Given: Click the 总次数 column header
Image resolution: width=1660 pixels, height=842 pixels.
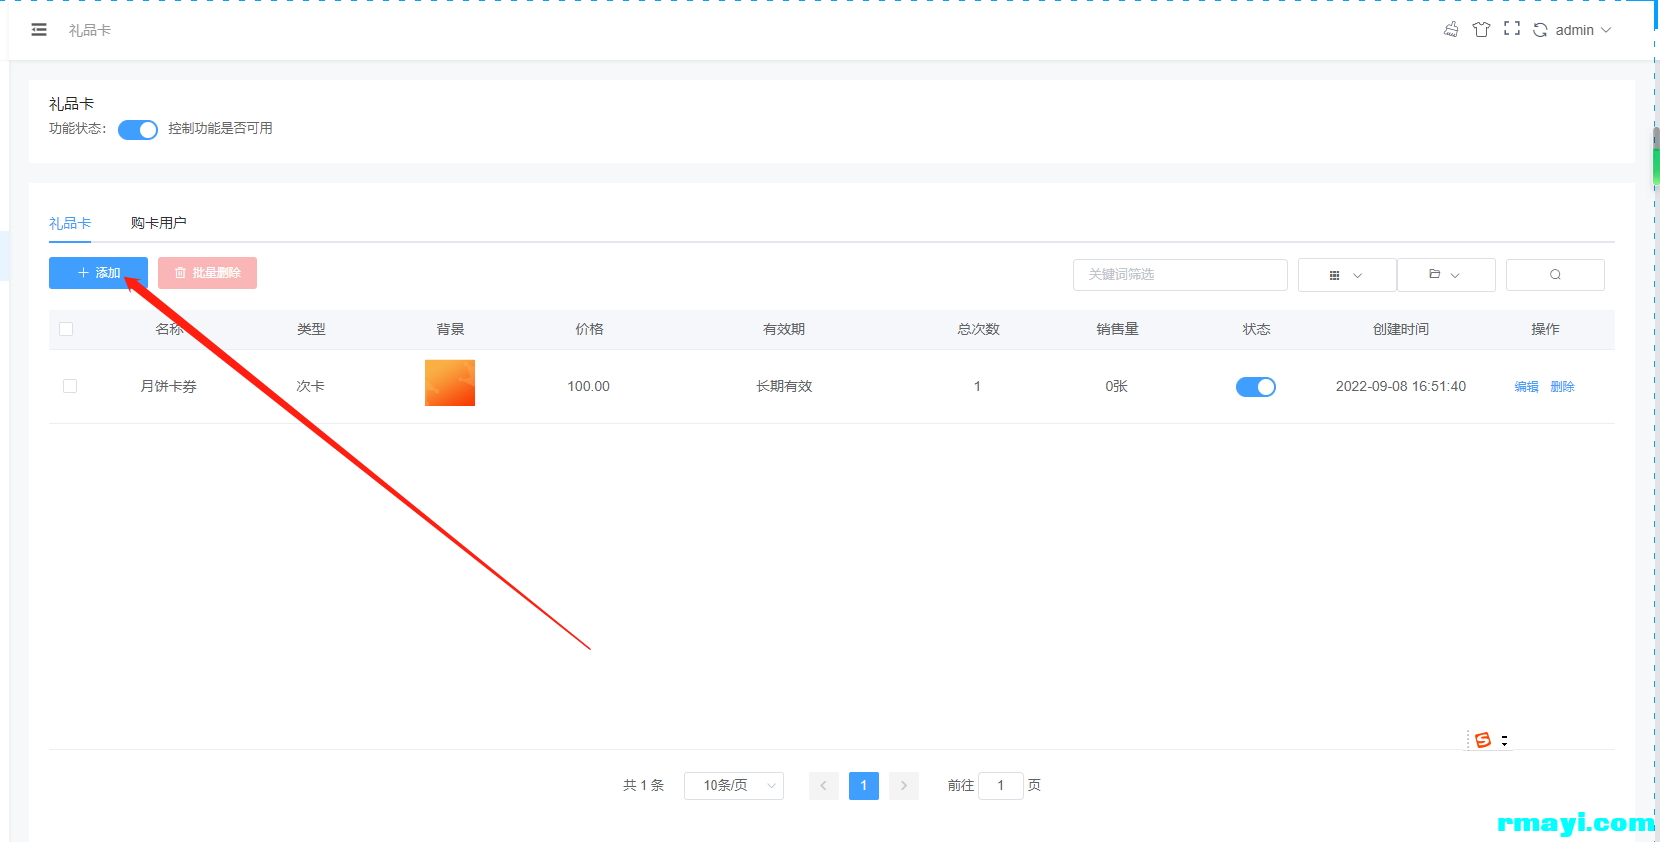Looking at the screenshot, I should [x=978, y=329].
